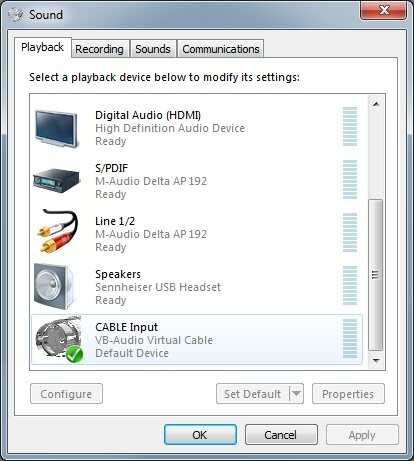The height and width of the screenshot is (461, 414).
Task: Confirm with the OK button
Action: [200, 435]
